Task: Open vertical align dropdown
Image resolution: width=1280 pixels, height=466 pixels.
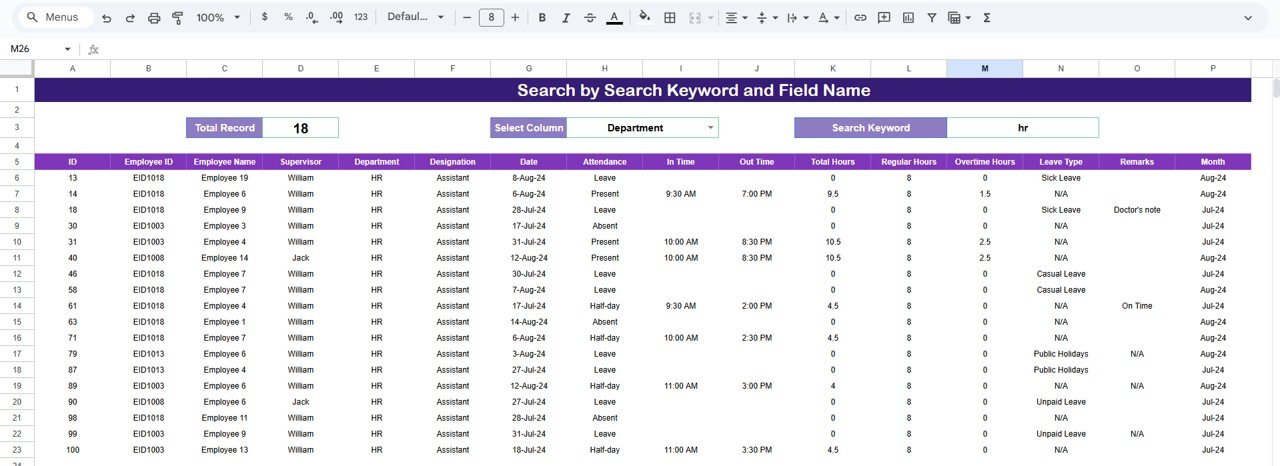Action: [767, 17]
